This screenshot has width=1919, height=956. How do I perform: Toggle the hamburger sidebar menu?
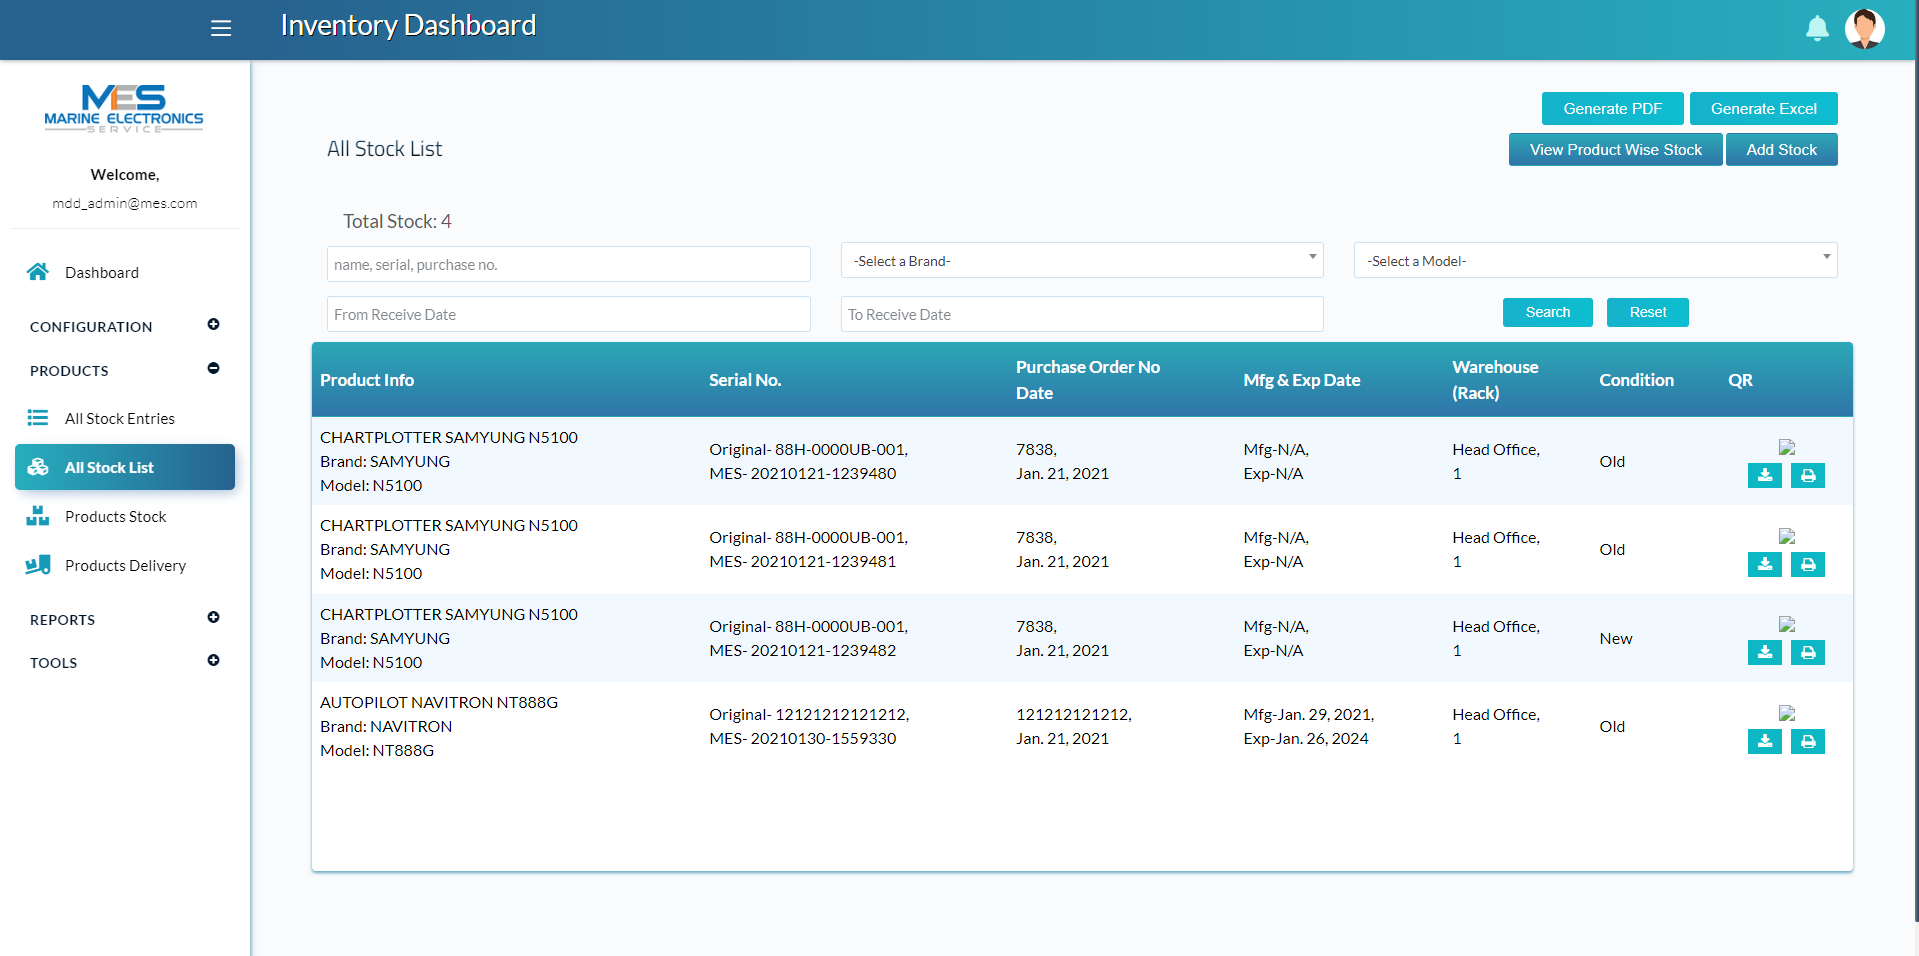pyautogui.click(x=221, y=28)
